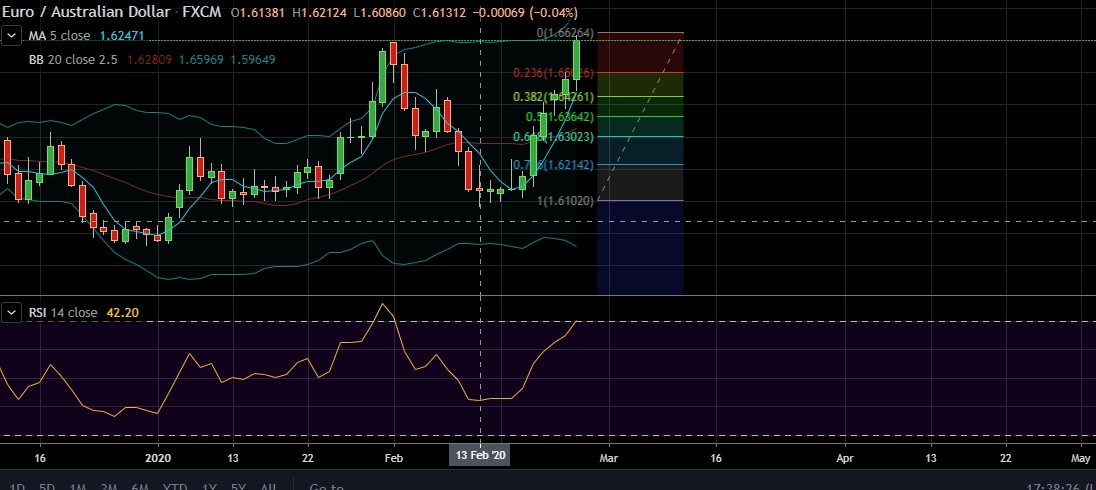Image resolution: width=1096 pixels, height=490 pixels.
Task: Click the open price O1.61381
Action: tap(258, 13)
